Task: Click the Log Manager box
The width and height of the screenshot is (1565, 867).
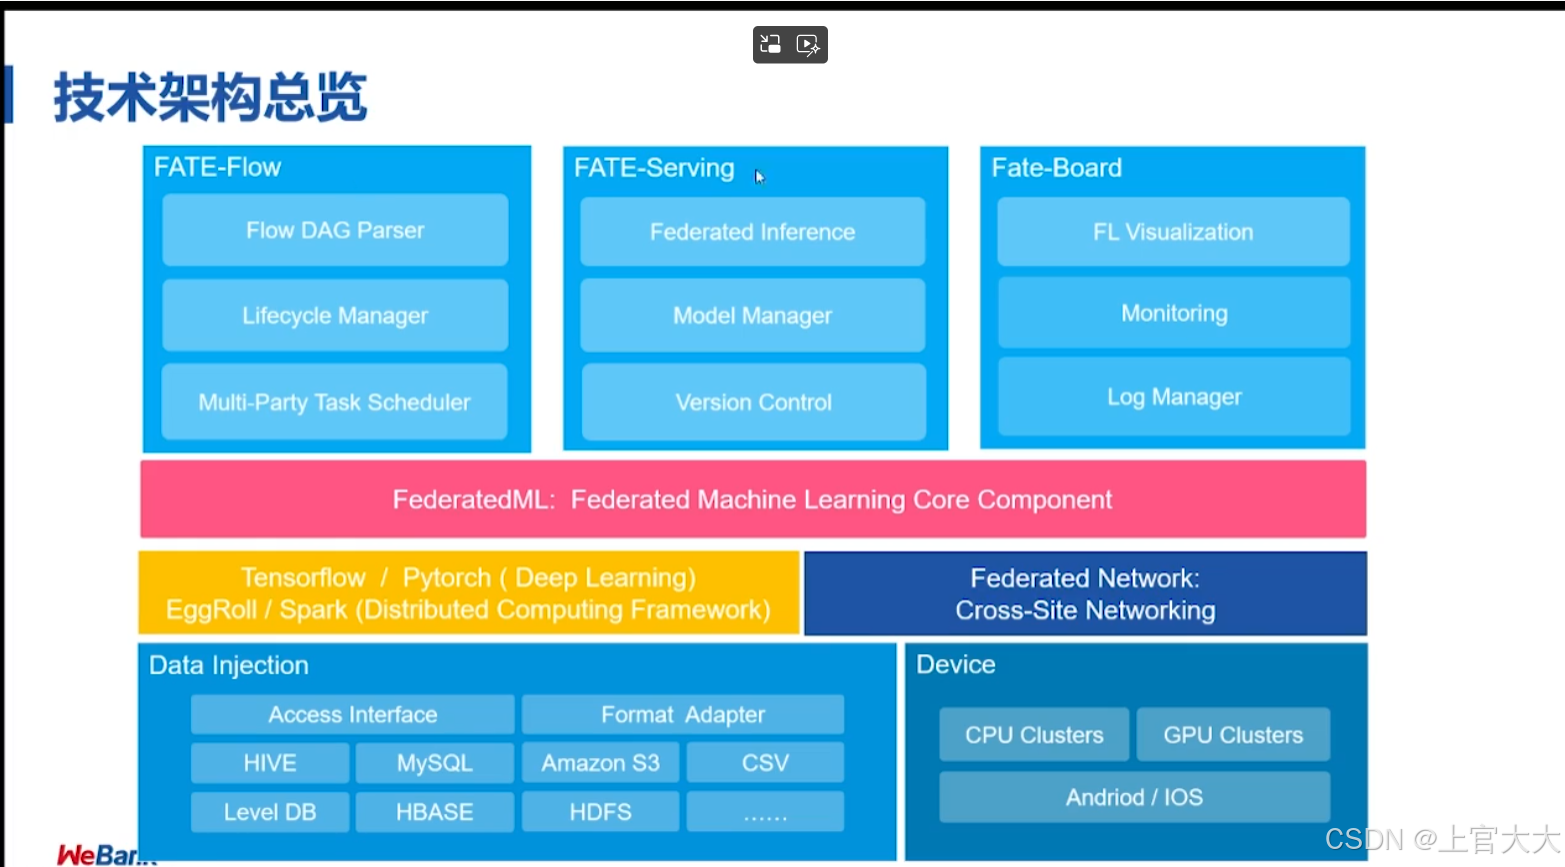Action: coord(1174,397)
